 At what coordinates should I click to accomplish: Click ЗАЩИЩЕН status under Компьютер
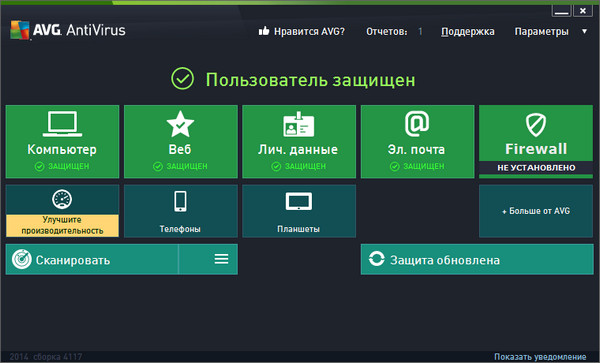[68, 166]
